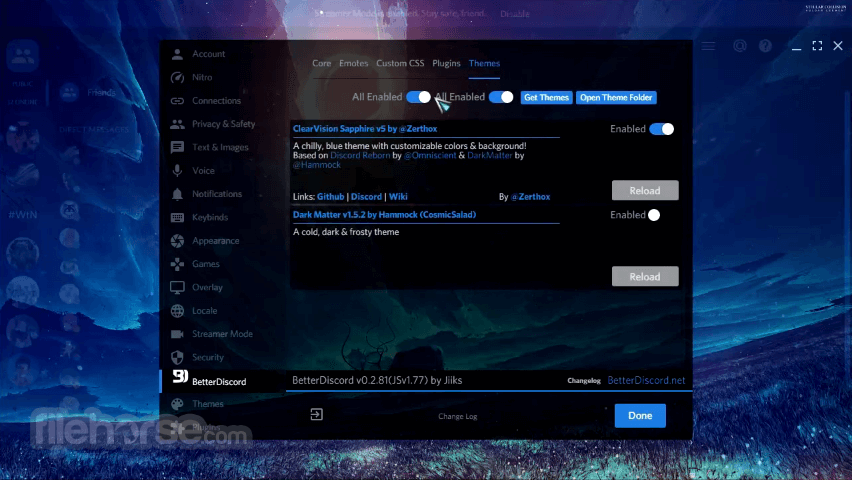Toggle the second All Enabled switch
The width and height of the screenshot is (852, 480).
501,97
